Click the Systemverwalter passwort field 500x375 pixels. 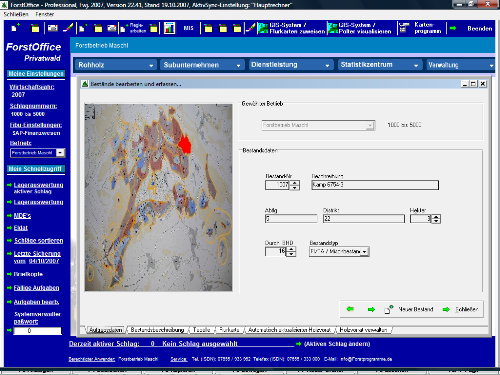[37, 331]
